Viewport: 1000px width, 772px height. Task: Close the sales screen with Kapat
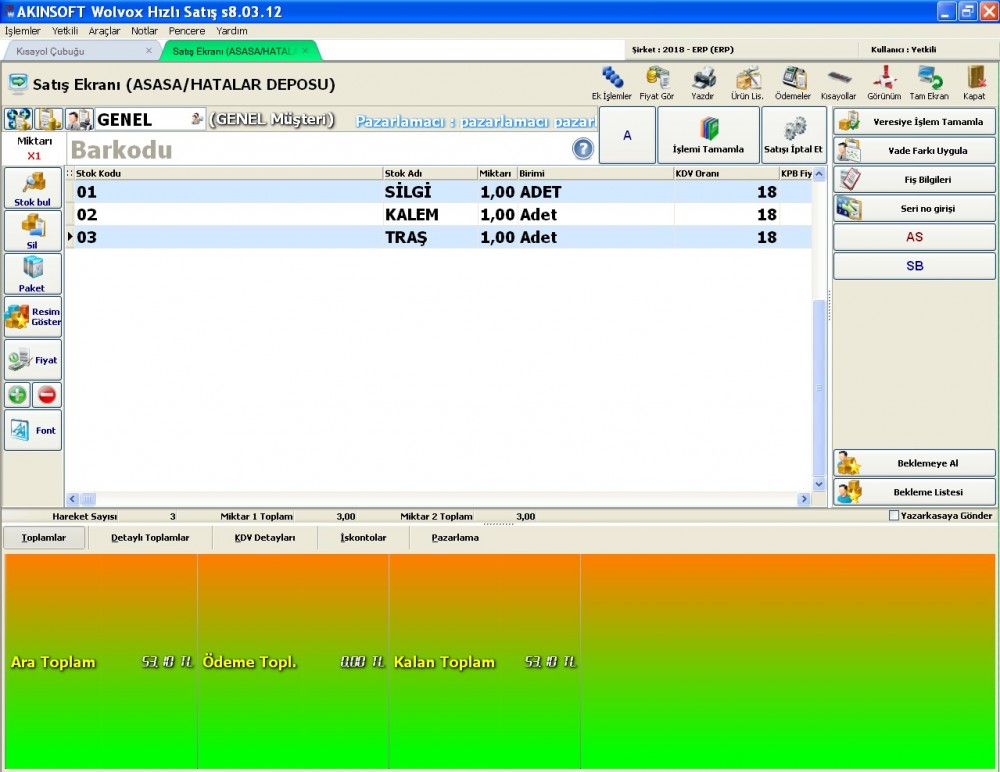click(974, 84)
